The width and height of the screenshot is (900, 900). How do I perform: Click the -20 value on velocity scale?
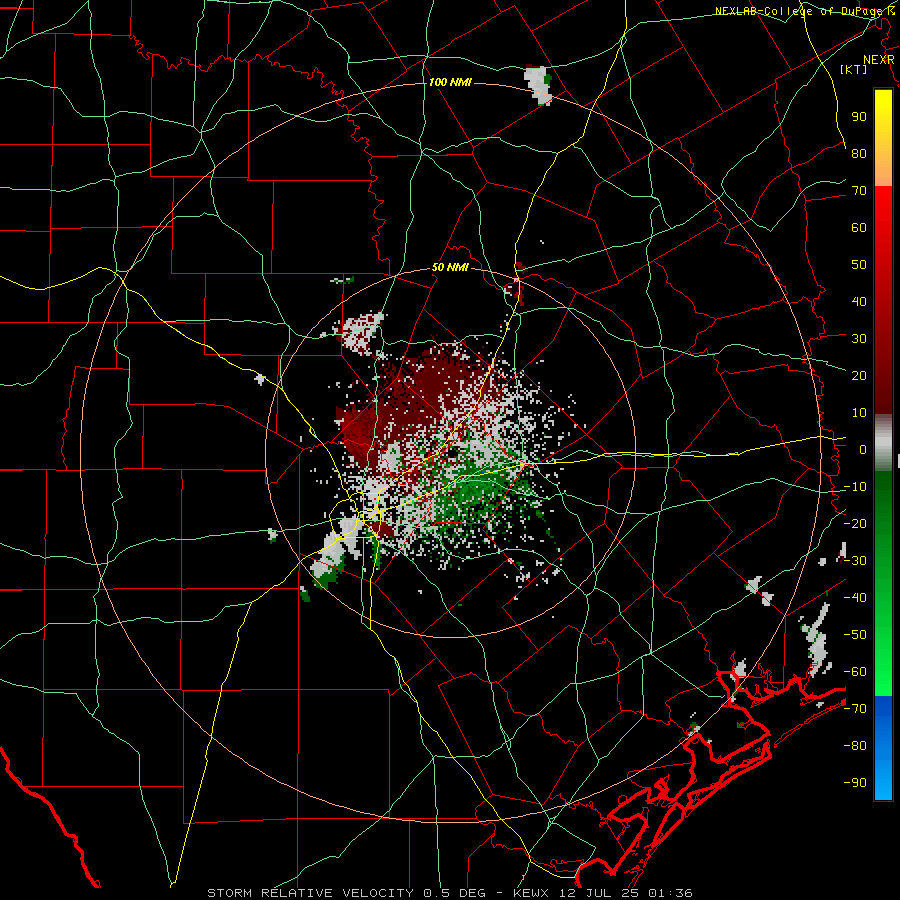855,524
